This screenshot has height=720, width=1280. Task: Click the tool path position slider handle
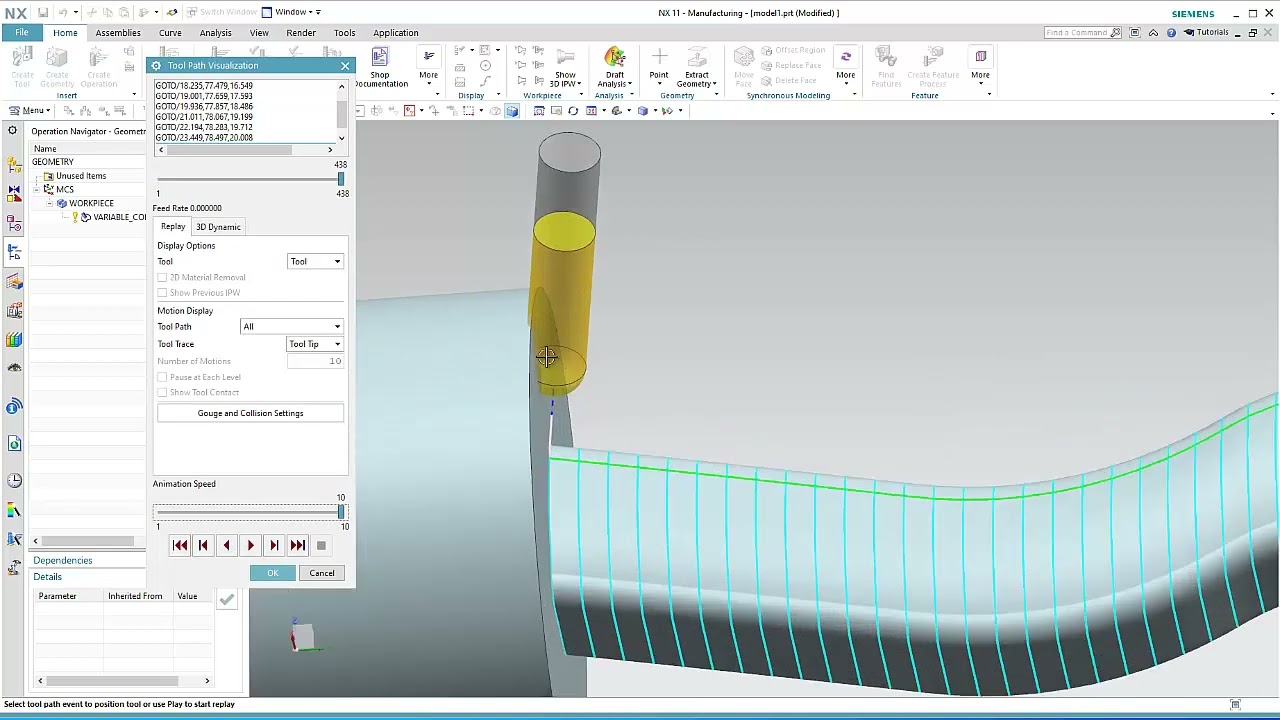(341, 179)
